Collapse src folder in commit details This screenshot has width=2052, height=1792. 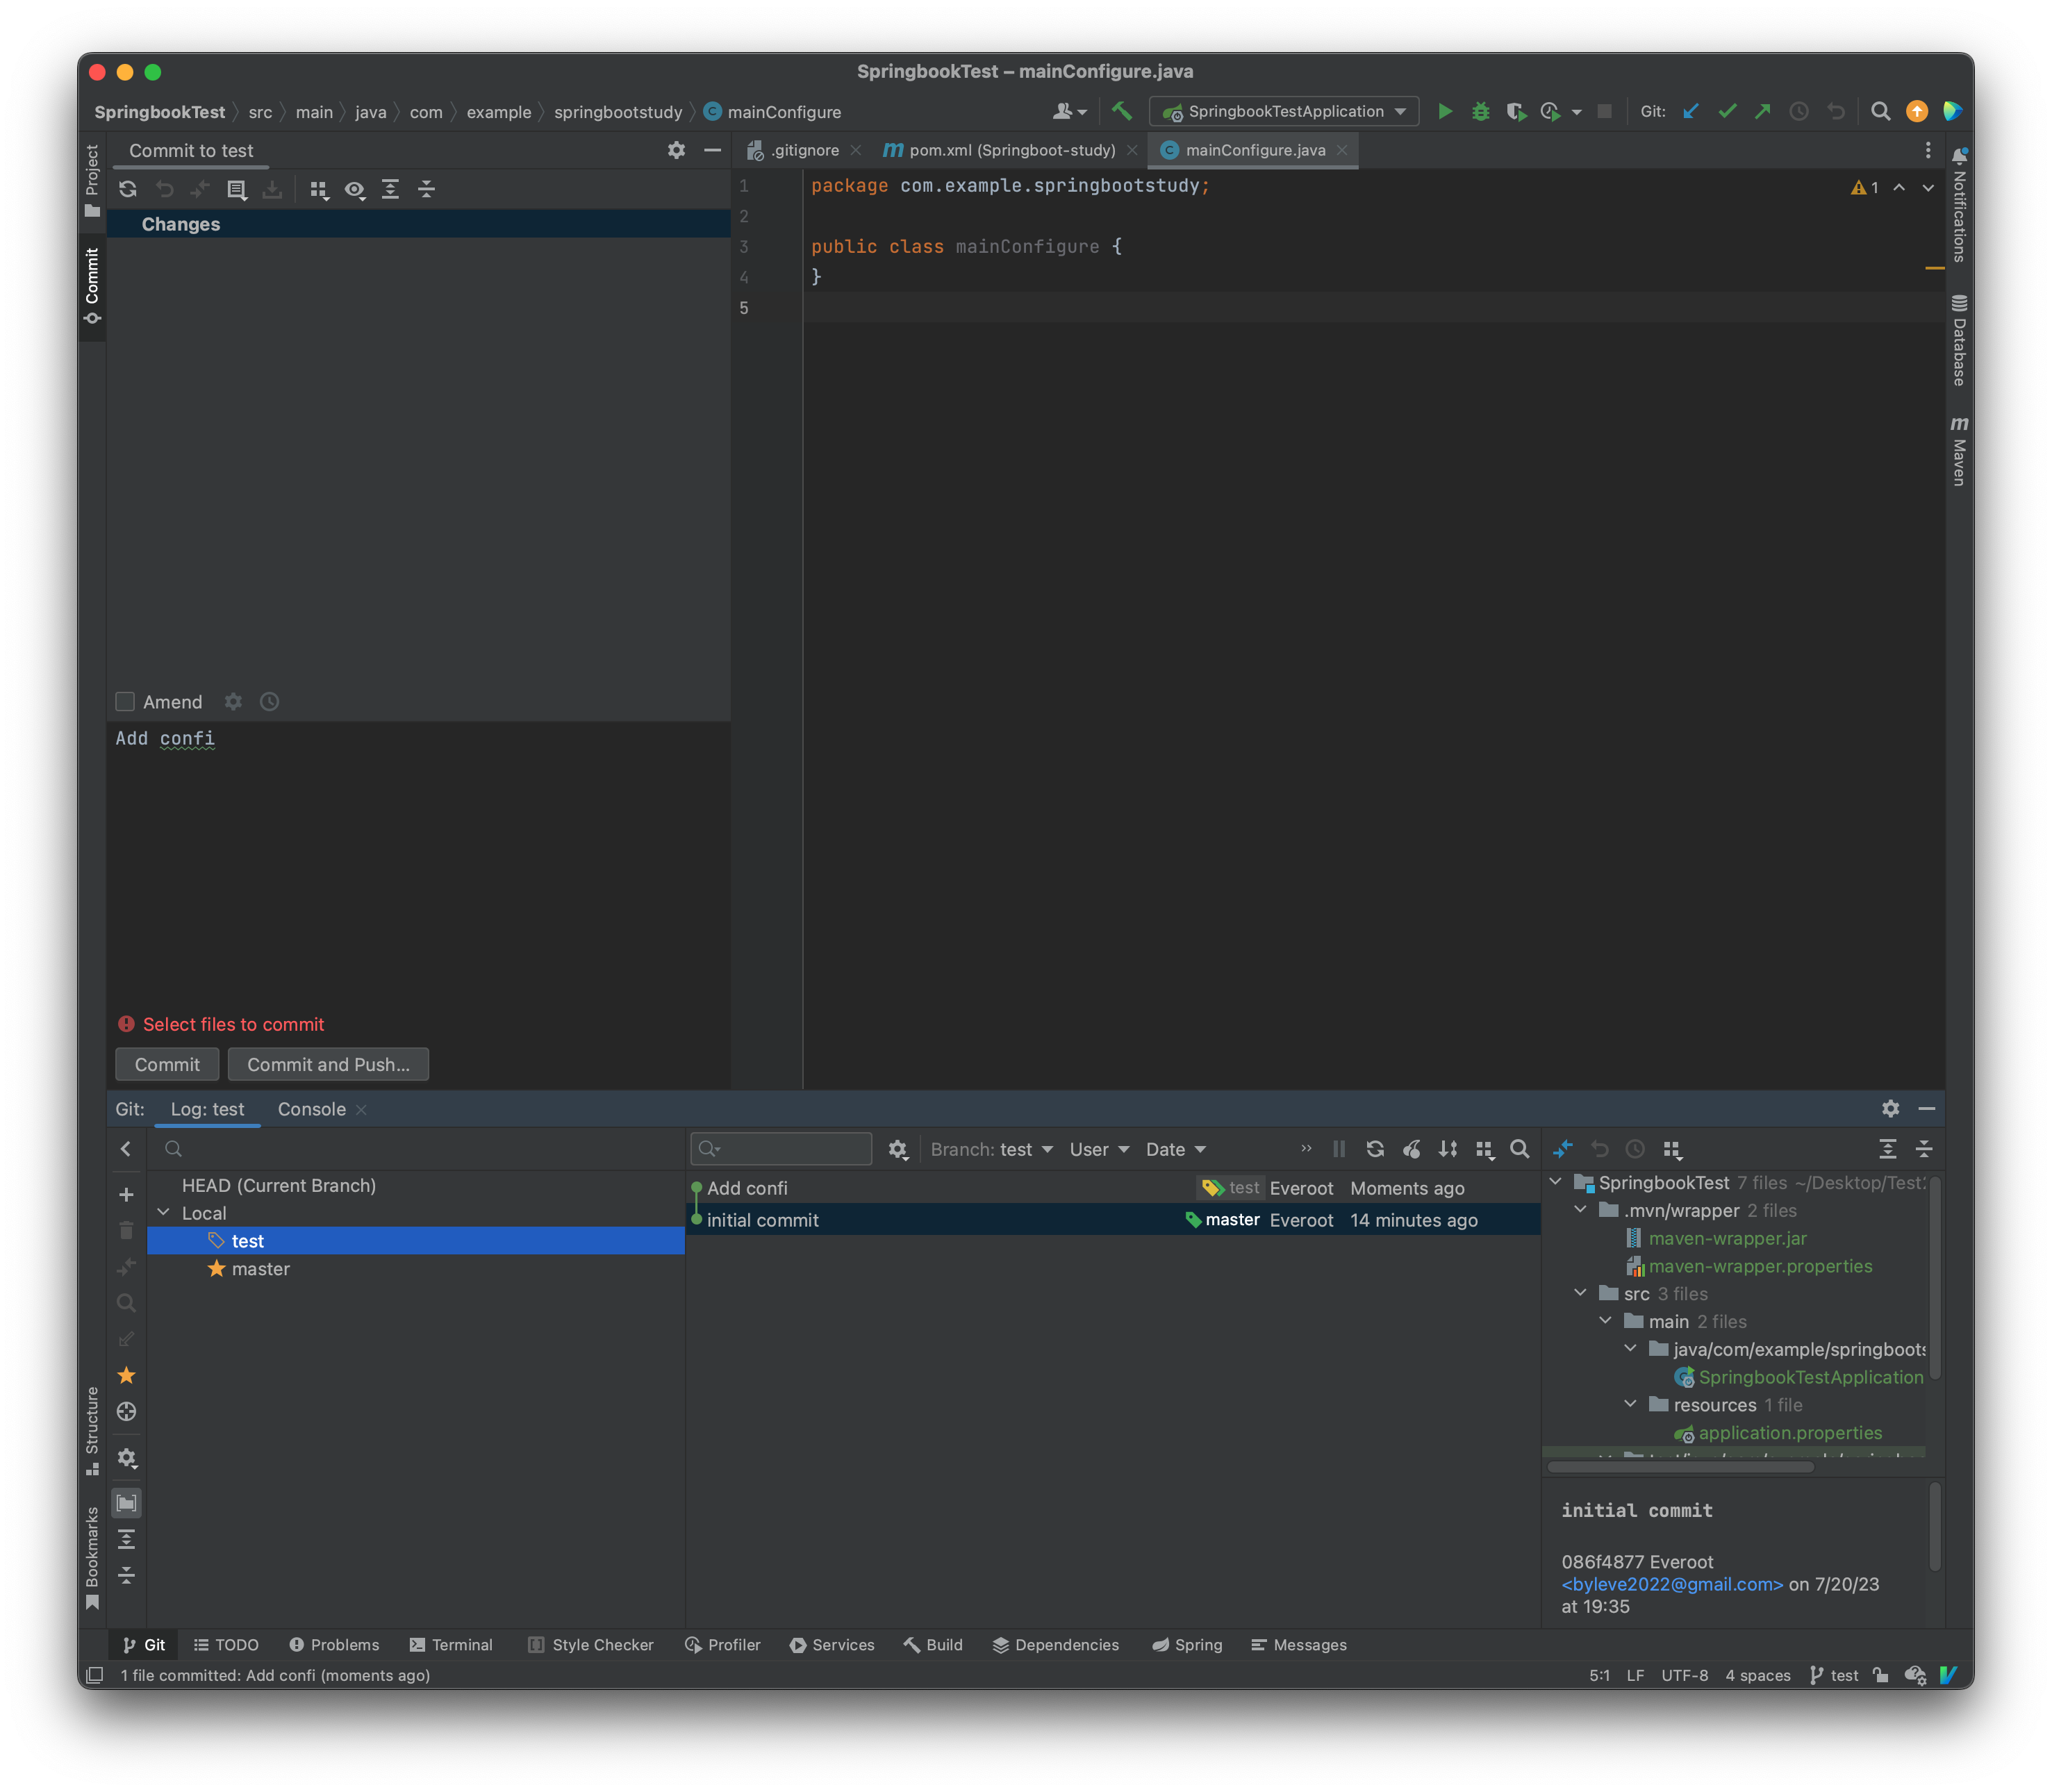[1581, 1293]
